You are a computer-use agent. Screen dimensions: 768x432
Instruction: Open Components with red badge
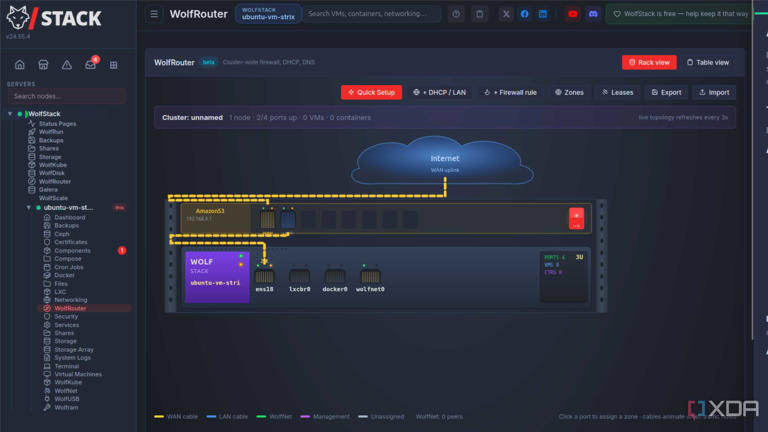tap(72, 250)
